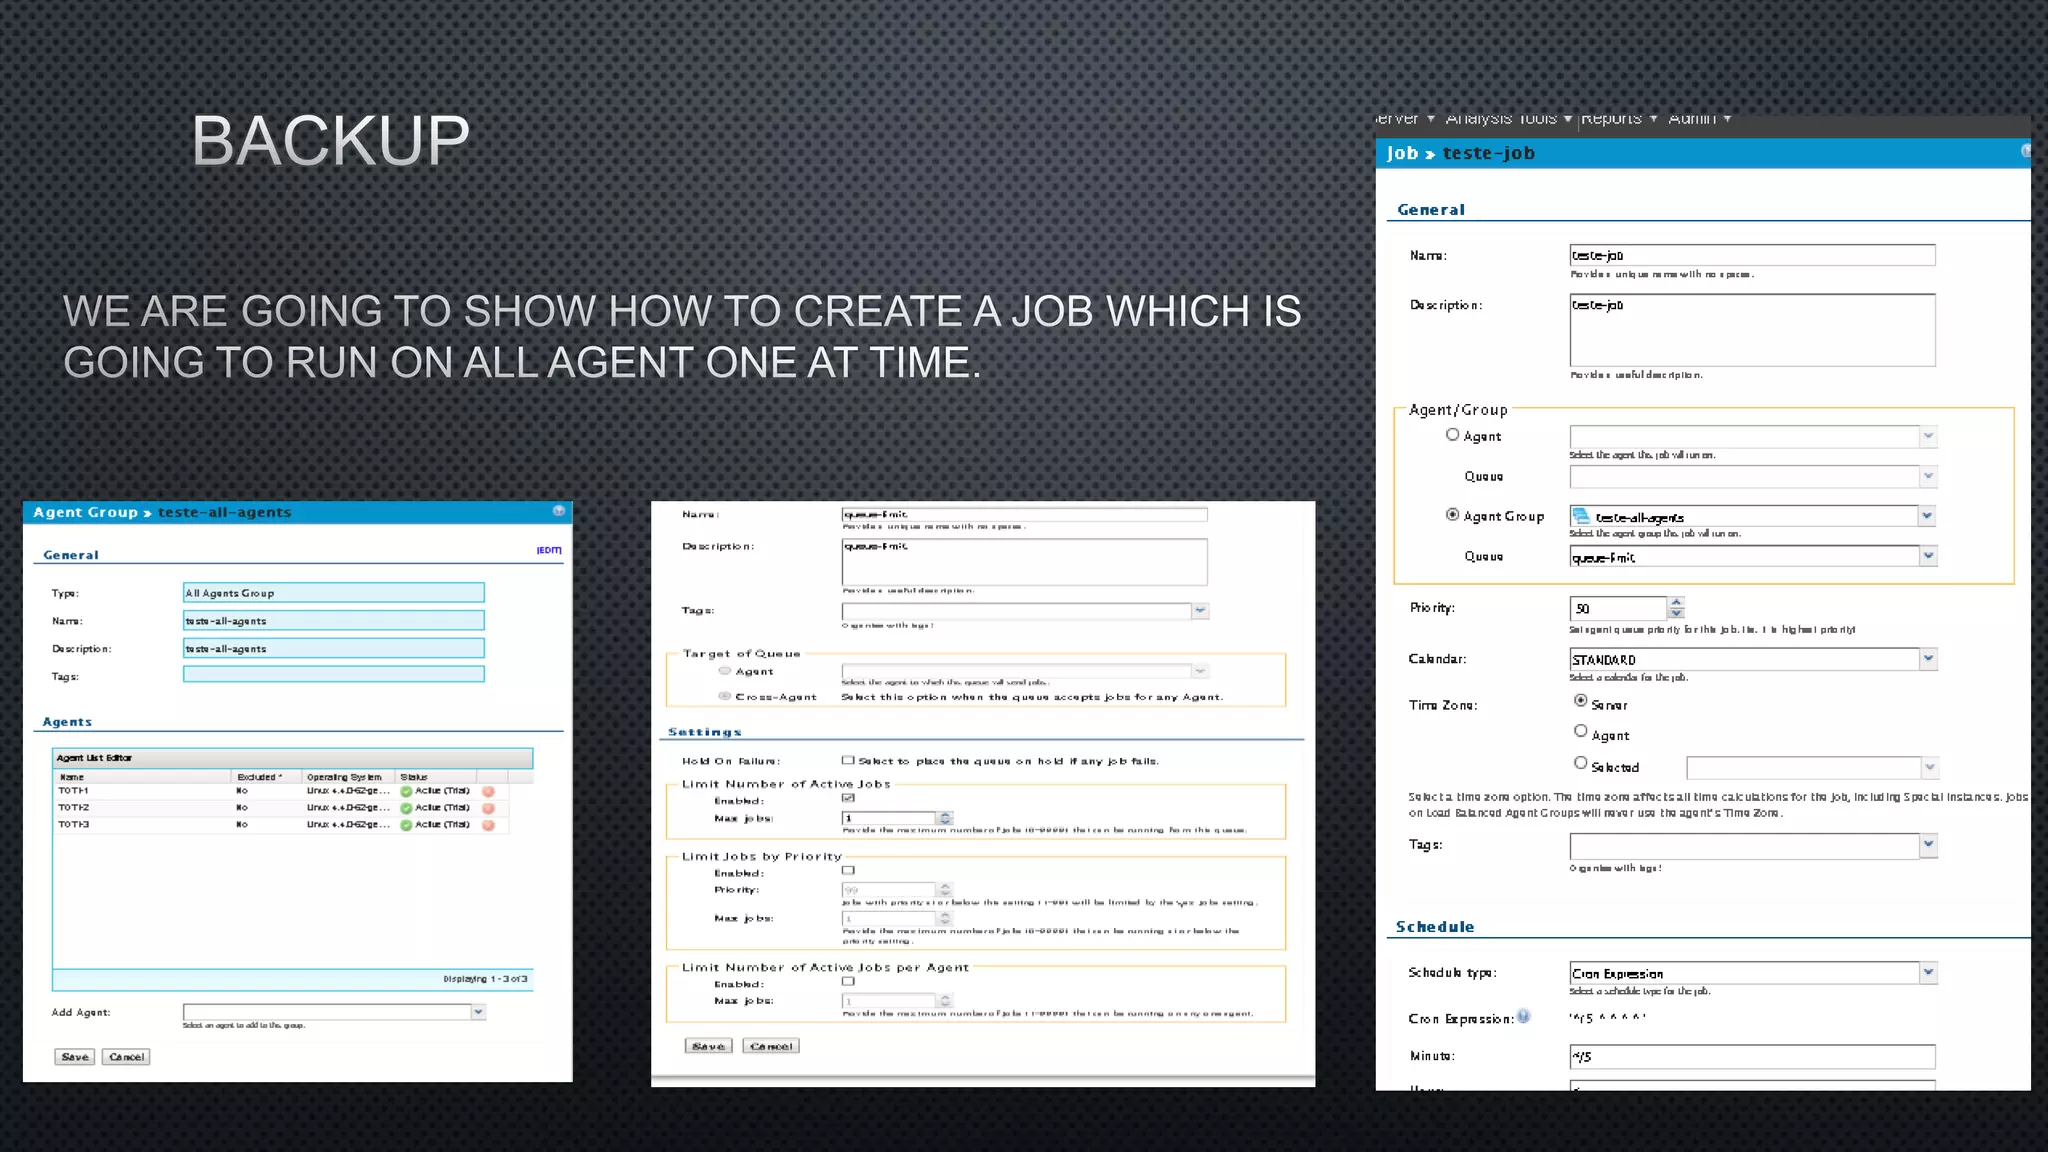The image size is (2048, 1152).
Task: Click green Active status icon for TOTH2
Action: [406, 808]
